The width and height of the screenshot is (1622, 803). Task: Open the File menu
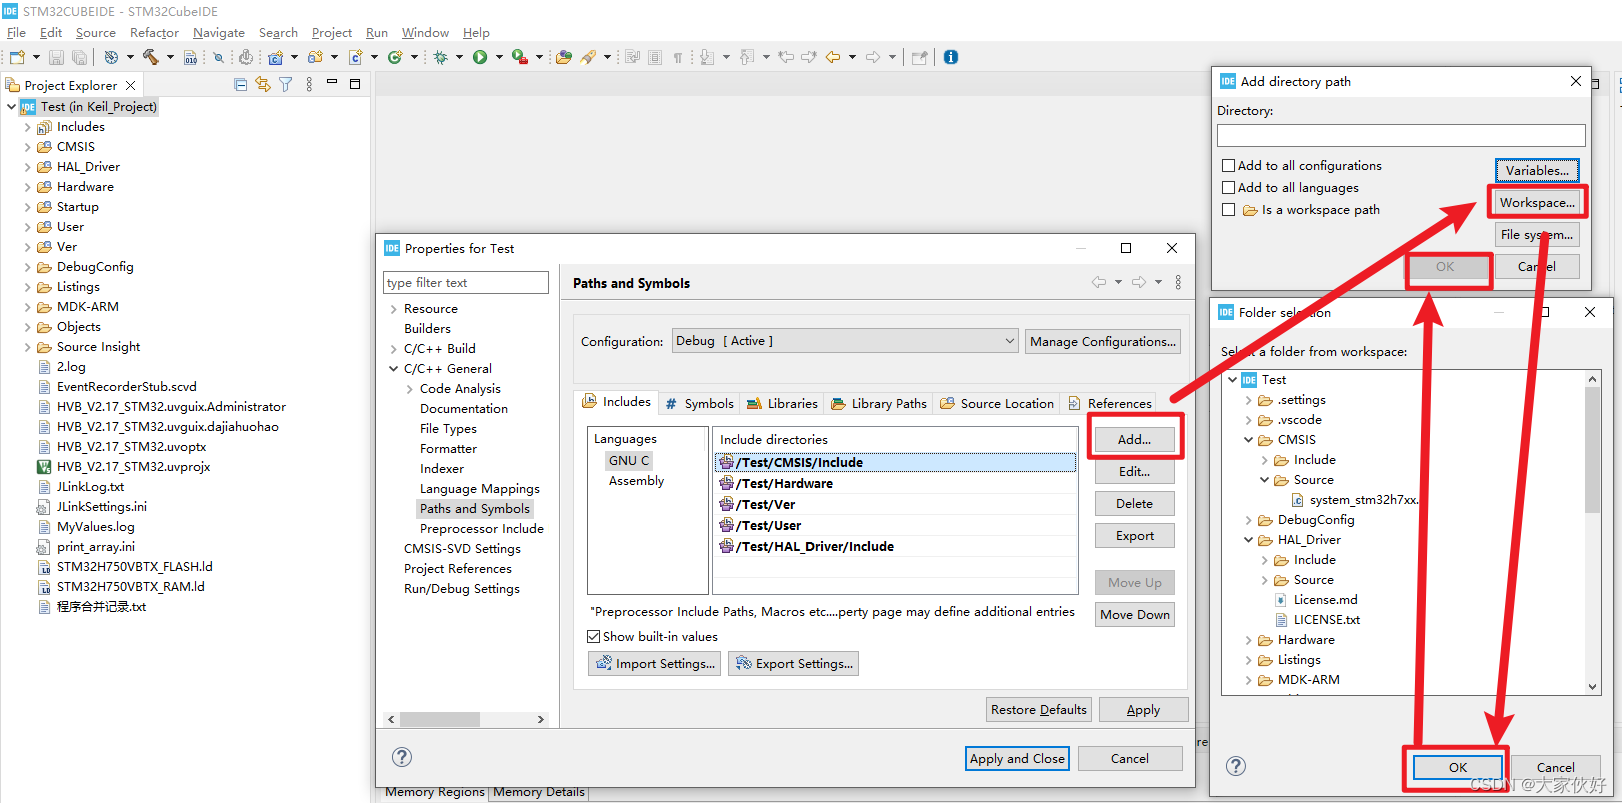point(16,33)
